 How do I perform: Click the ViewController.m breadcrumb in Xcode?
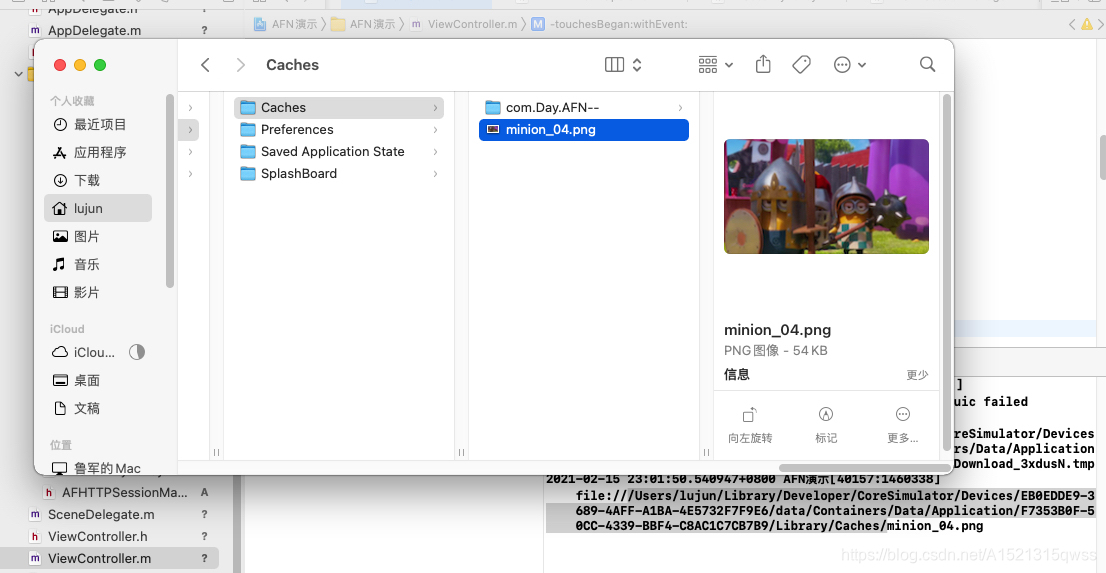pos(463,25)
